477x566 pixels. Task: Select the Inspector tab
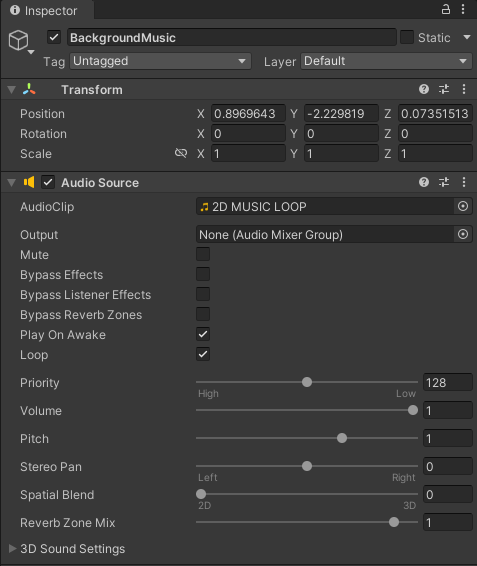coord(44,10)
